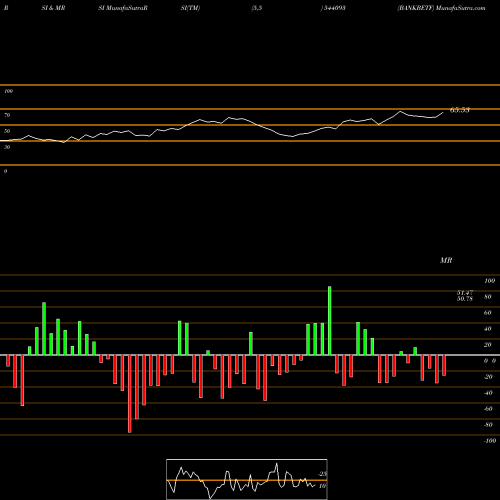Click the "100" label on the upper RSI panel
This screenshot has height=500, width=500.
[x=8, y=91]
